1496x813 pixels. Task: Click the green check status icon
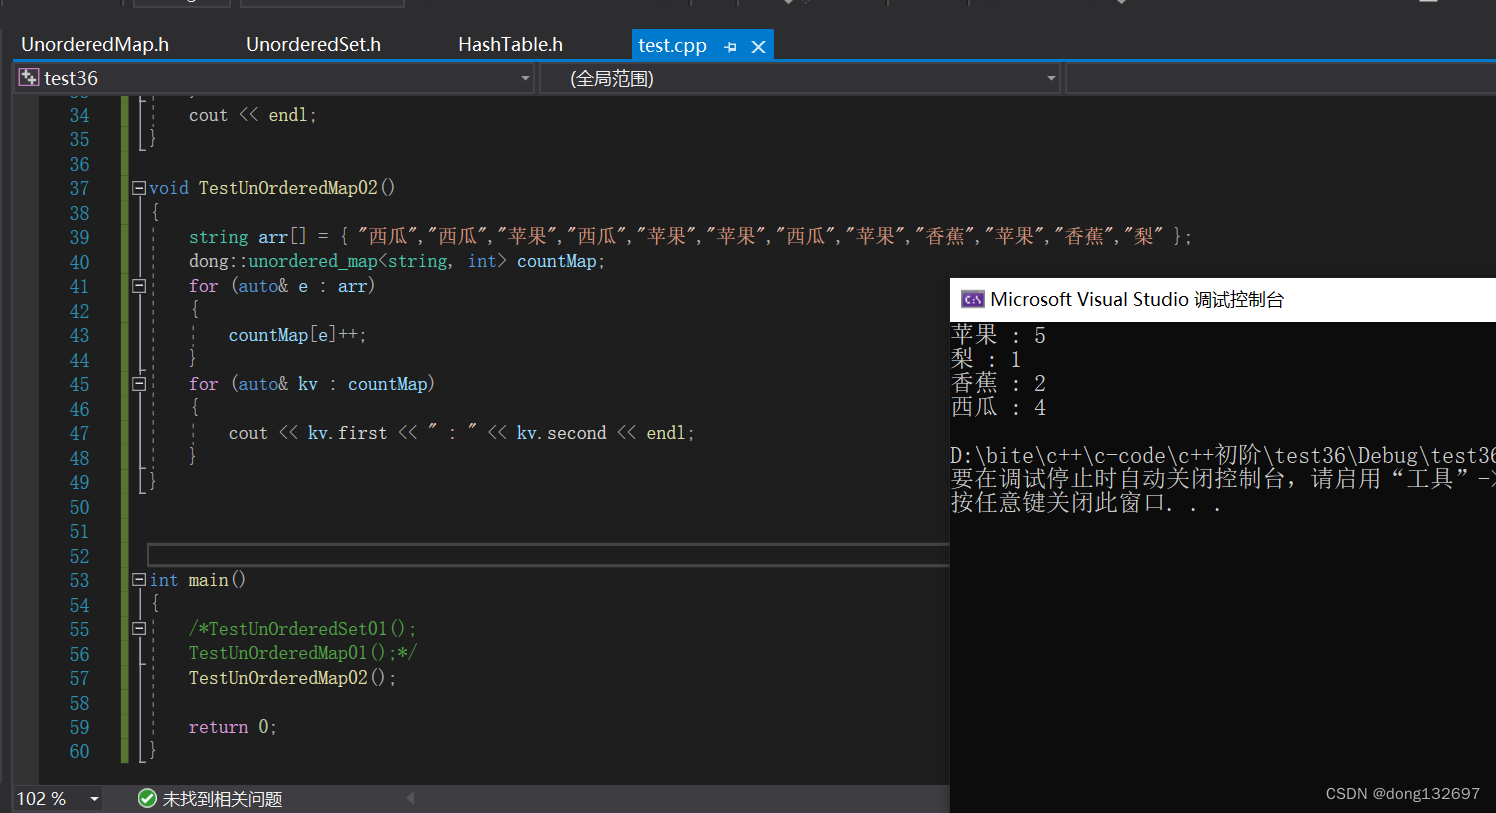click(x=147, y=798)
